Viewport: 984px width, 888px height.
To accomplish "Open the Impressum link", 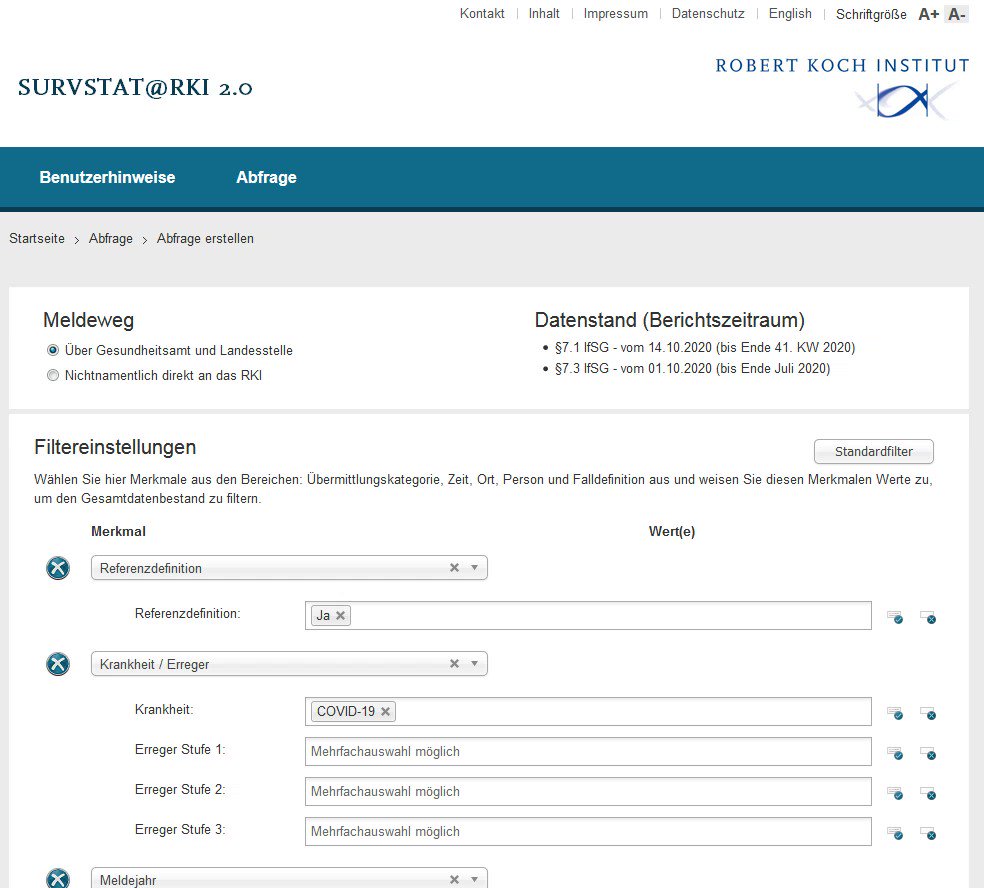I will click(616, 14).
